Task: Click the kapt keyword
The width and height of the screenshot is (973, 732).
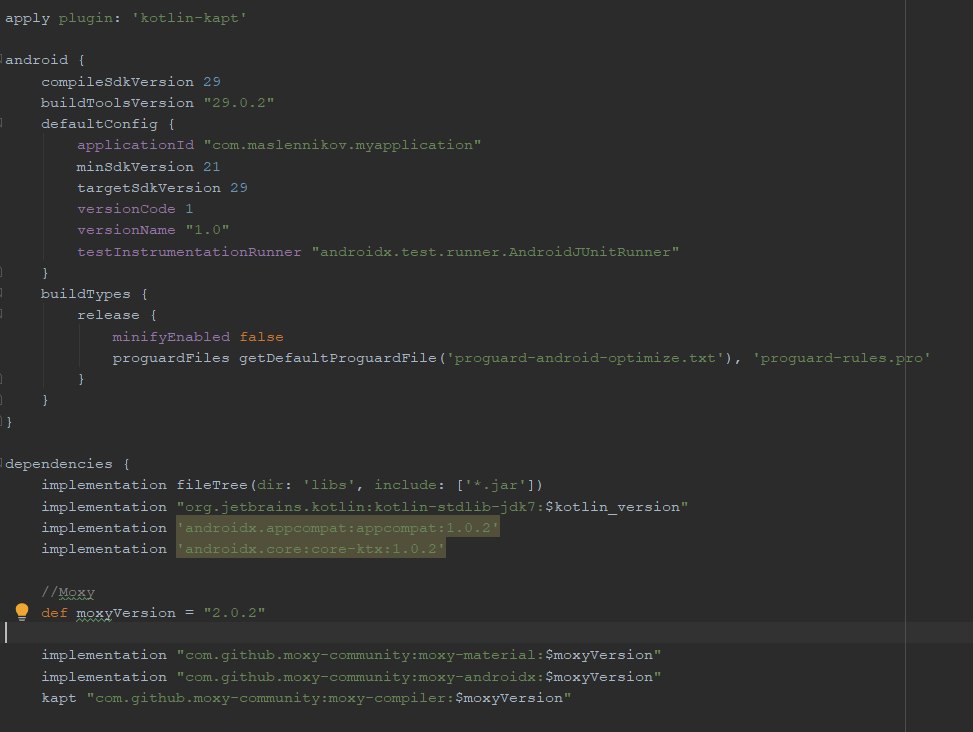Action: [58, 698]
